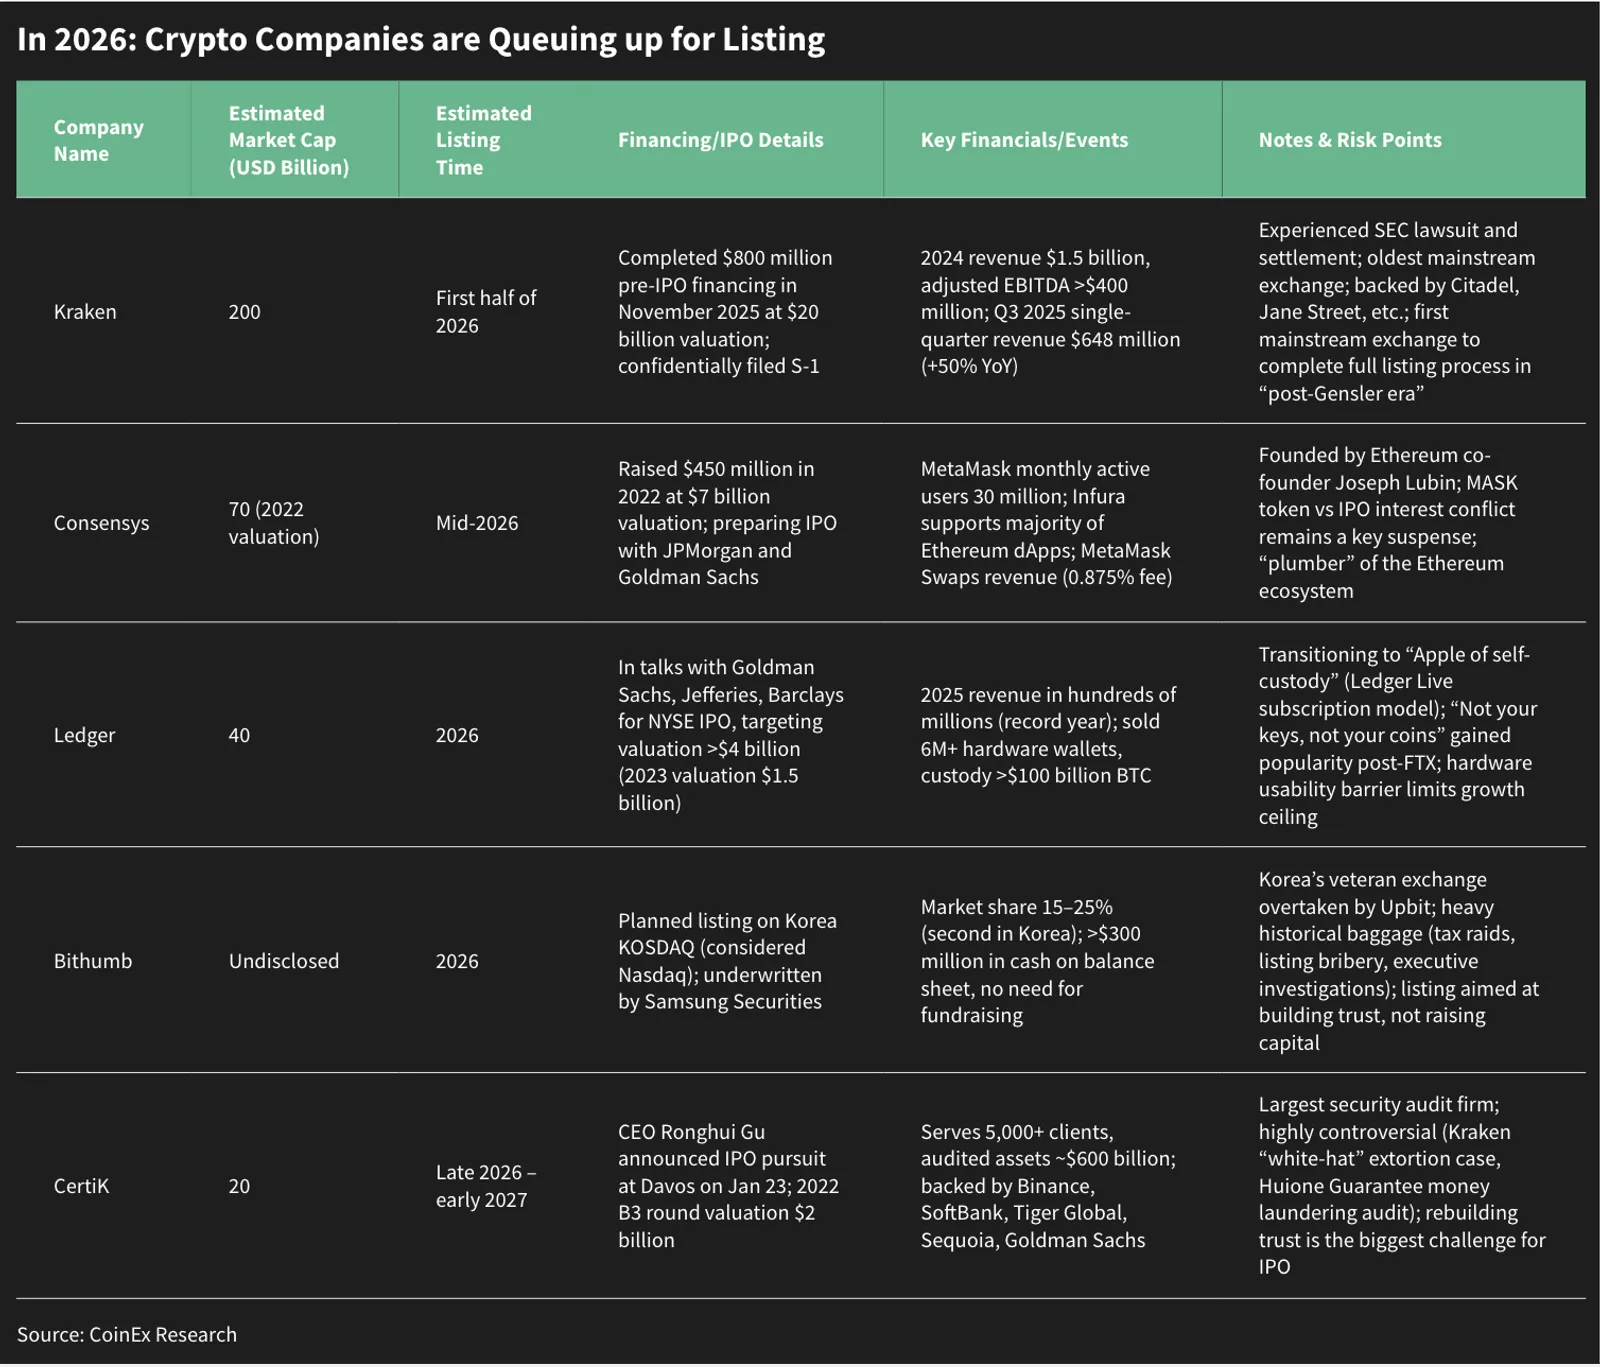
Task: Click the Ledger company cell
Action: click(84, 735)
